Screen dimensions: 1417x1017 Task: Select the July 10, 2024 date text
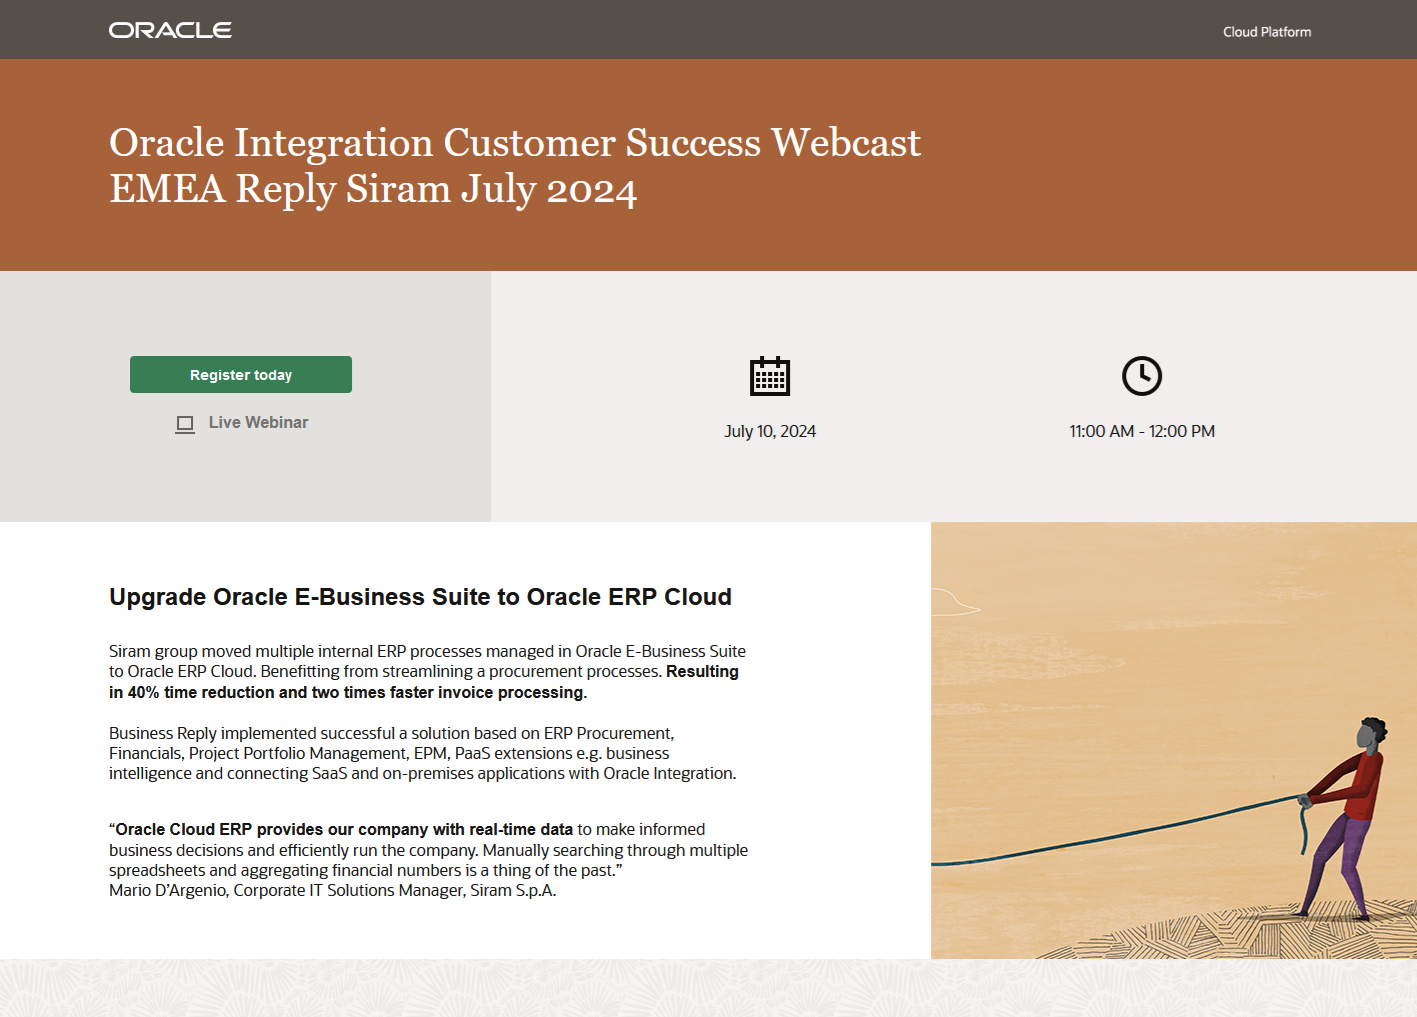pyautogui.click(x=769, y=431)
